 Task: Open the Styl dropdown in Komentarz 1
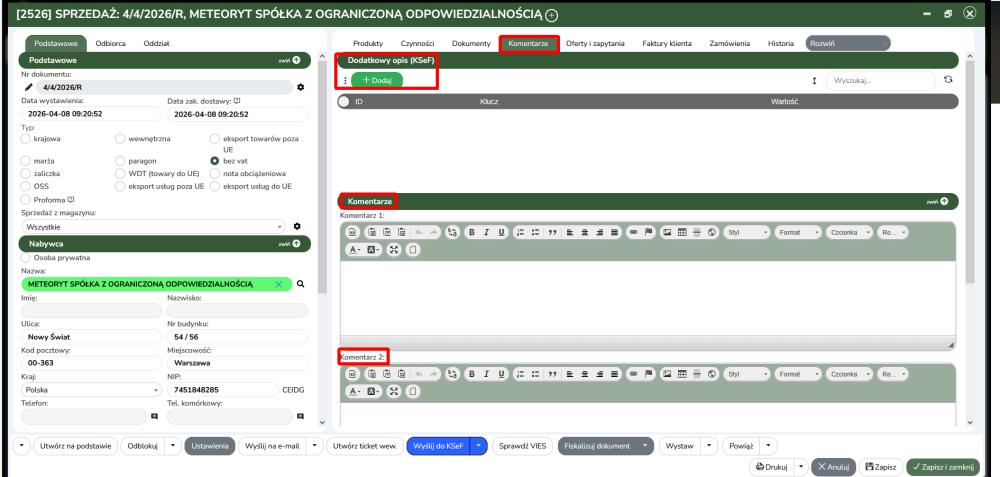click(x=747, y=232)
